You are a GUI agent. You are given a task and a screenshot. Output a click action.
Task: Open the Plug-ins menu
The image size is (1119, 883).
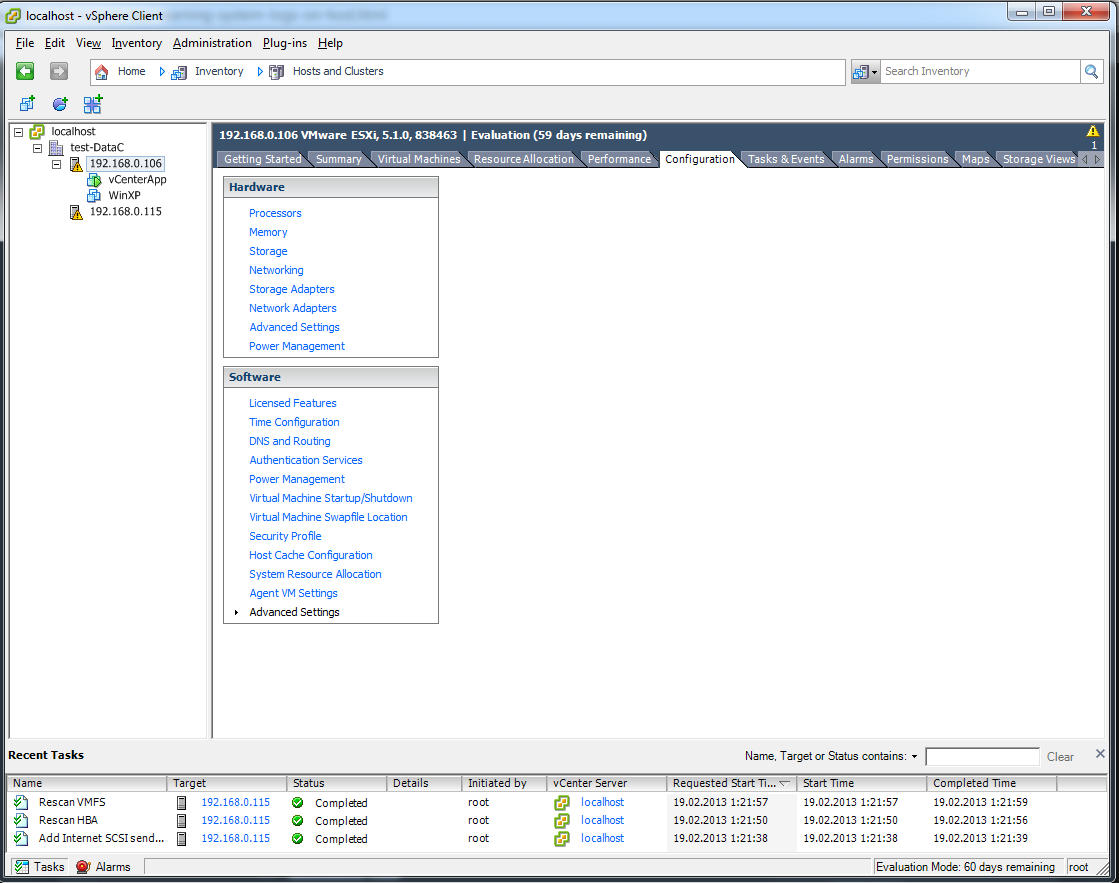(285, 43)
